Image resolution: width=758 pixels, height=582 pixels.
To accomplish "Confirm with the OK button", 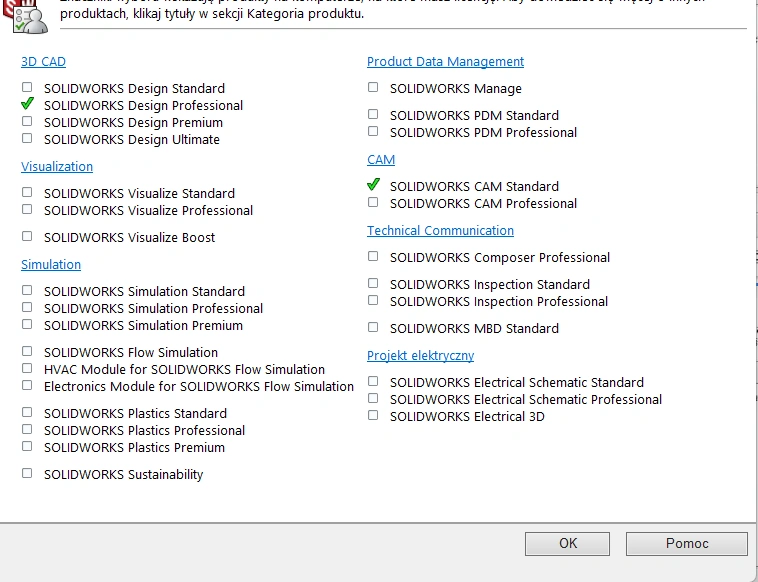I will coord(568,544).
